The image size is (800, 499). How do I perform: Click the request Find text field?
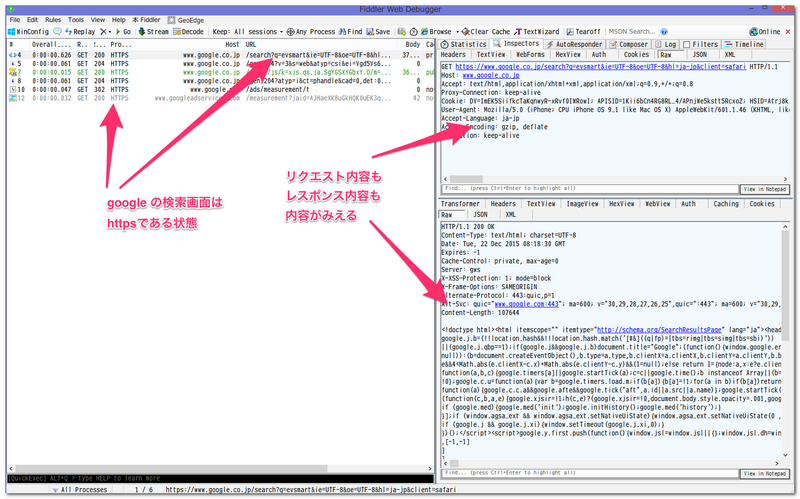tap(590, 189)
